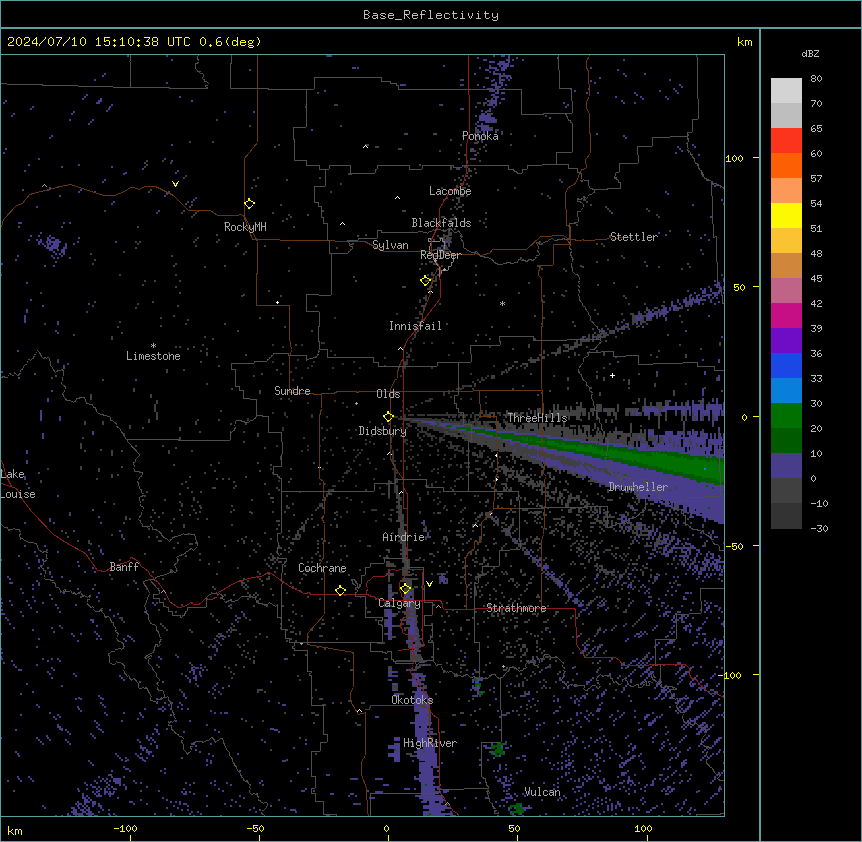
Task: Select the HighRiver label
Action: point(430,743)
